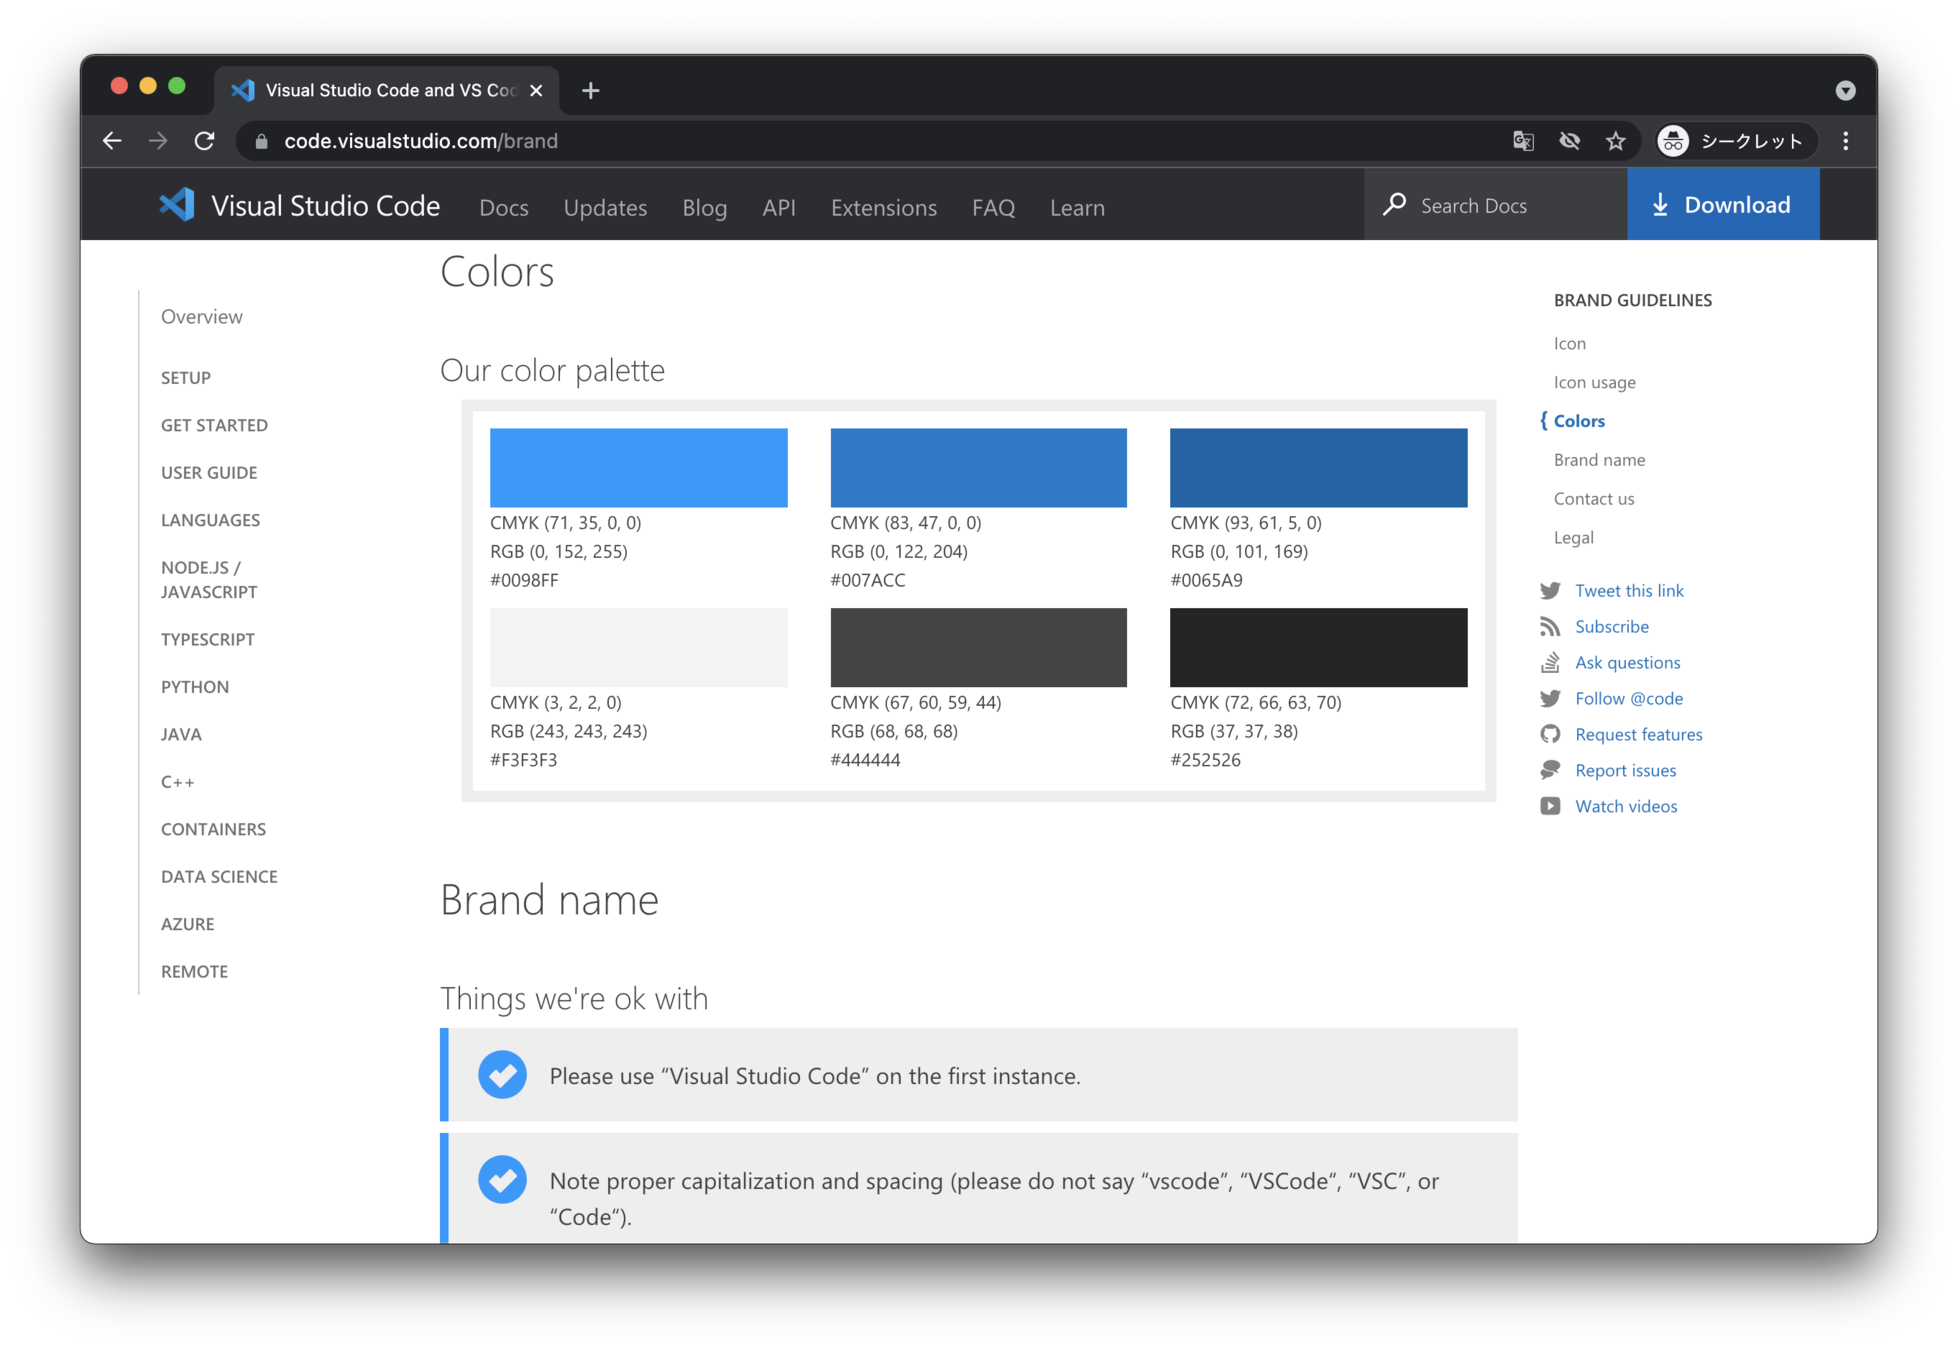Click the #0098FF light blue swatch
The height and width of the screenshot is (1350, 1958).
[x=638, y=468]
